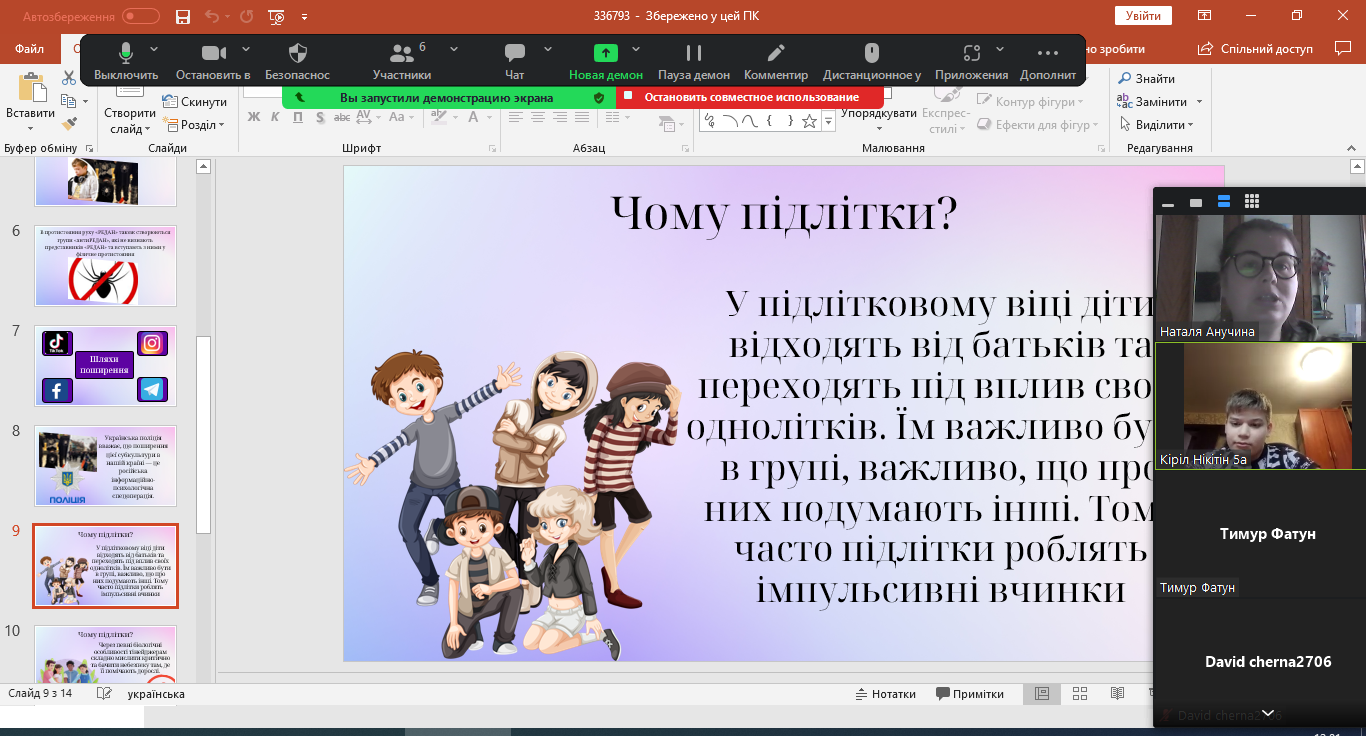Click Скинути reset slide

(x=195, y=102)
